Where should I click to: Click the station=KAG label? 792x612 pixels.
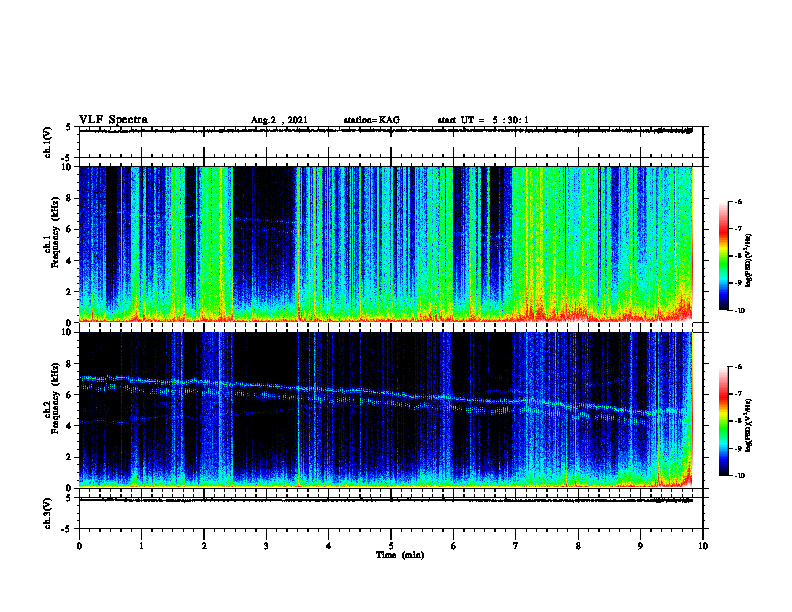371,120
